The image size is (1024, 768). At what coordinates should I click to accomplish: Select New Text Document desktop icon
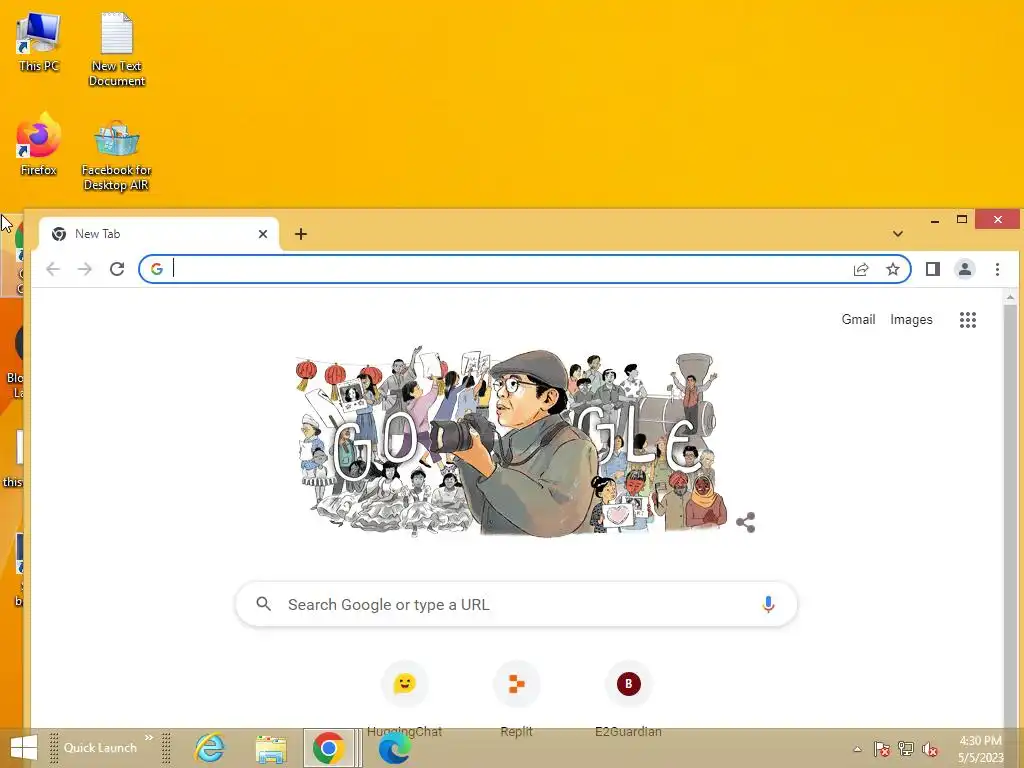click(117, 50)
